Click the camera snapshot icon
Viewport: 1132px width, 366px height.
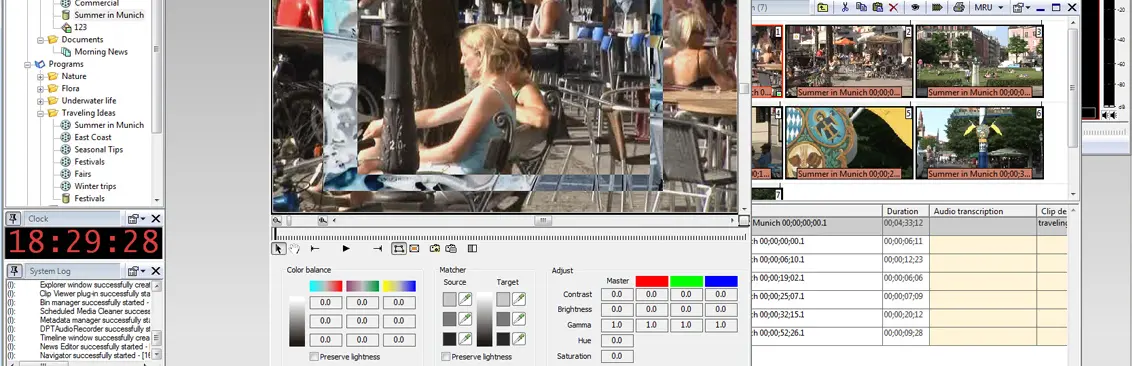(435, 248)
